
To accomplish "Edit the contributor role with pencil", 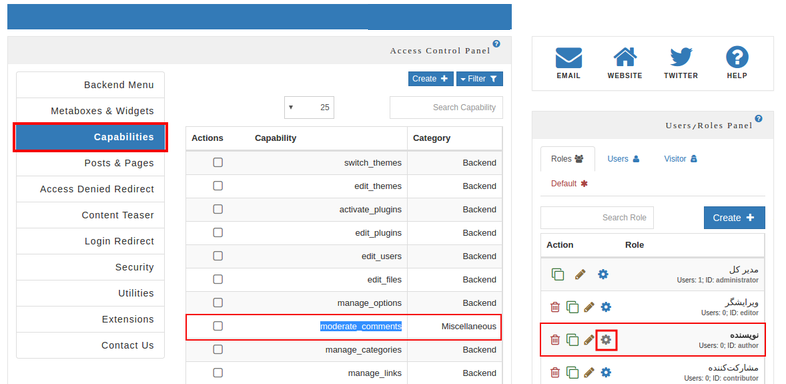I will (589, 372).
